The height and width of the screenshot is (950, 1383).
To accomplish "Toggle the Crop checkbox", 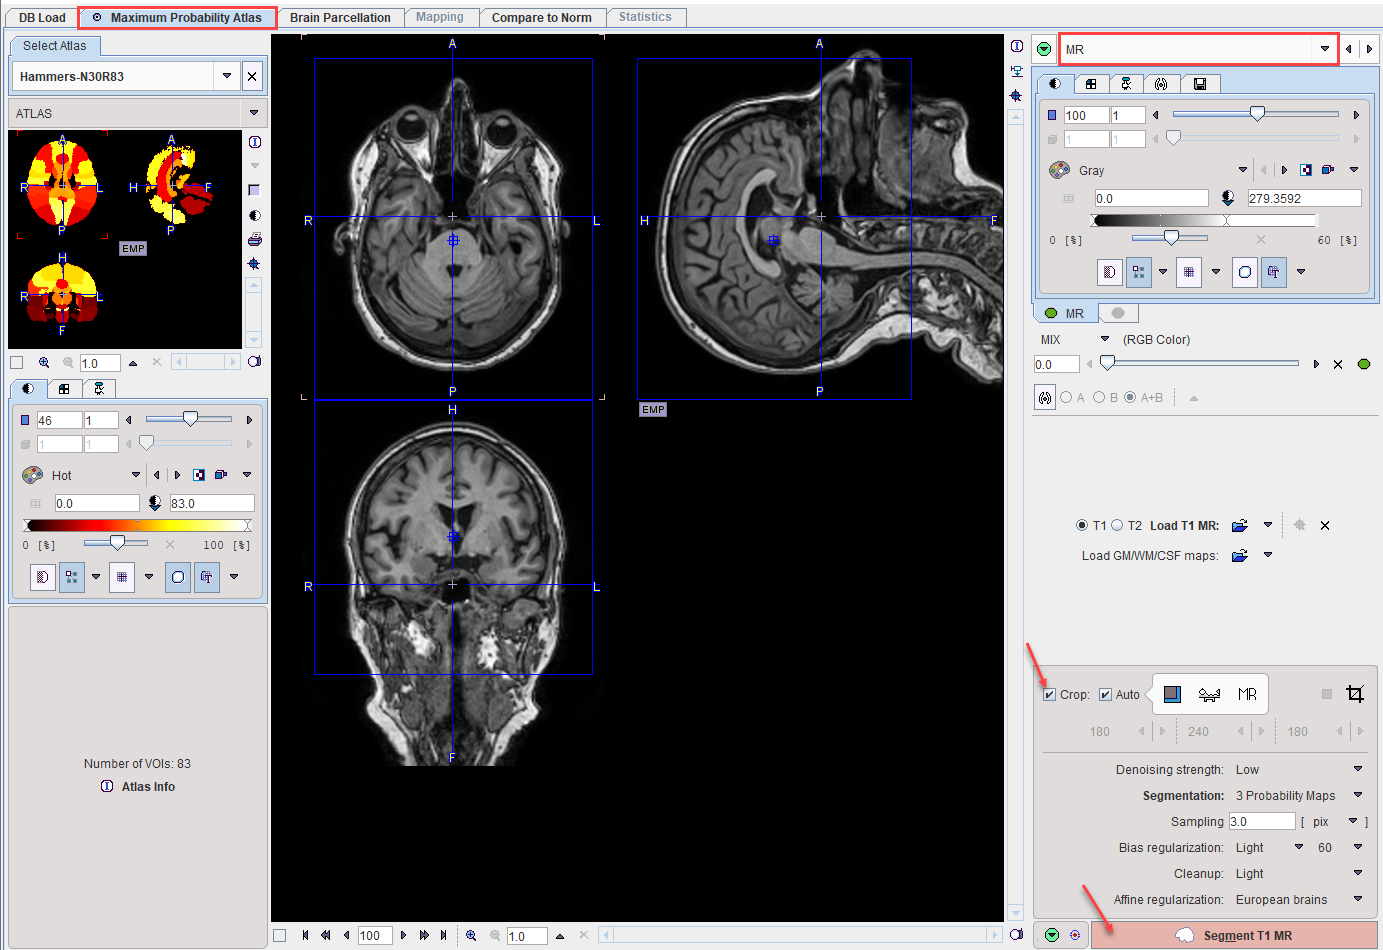I will tap(1049, 694).
